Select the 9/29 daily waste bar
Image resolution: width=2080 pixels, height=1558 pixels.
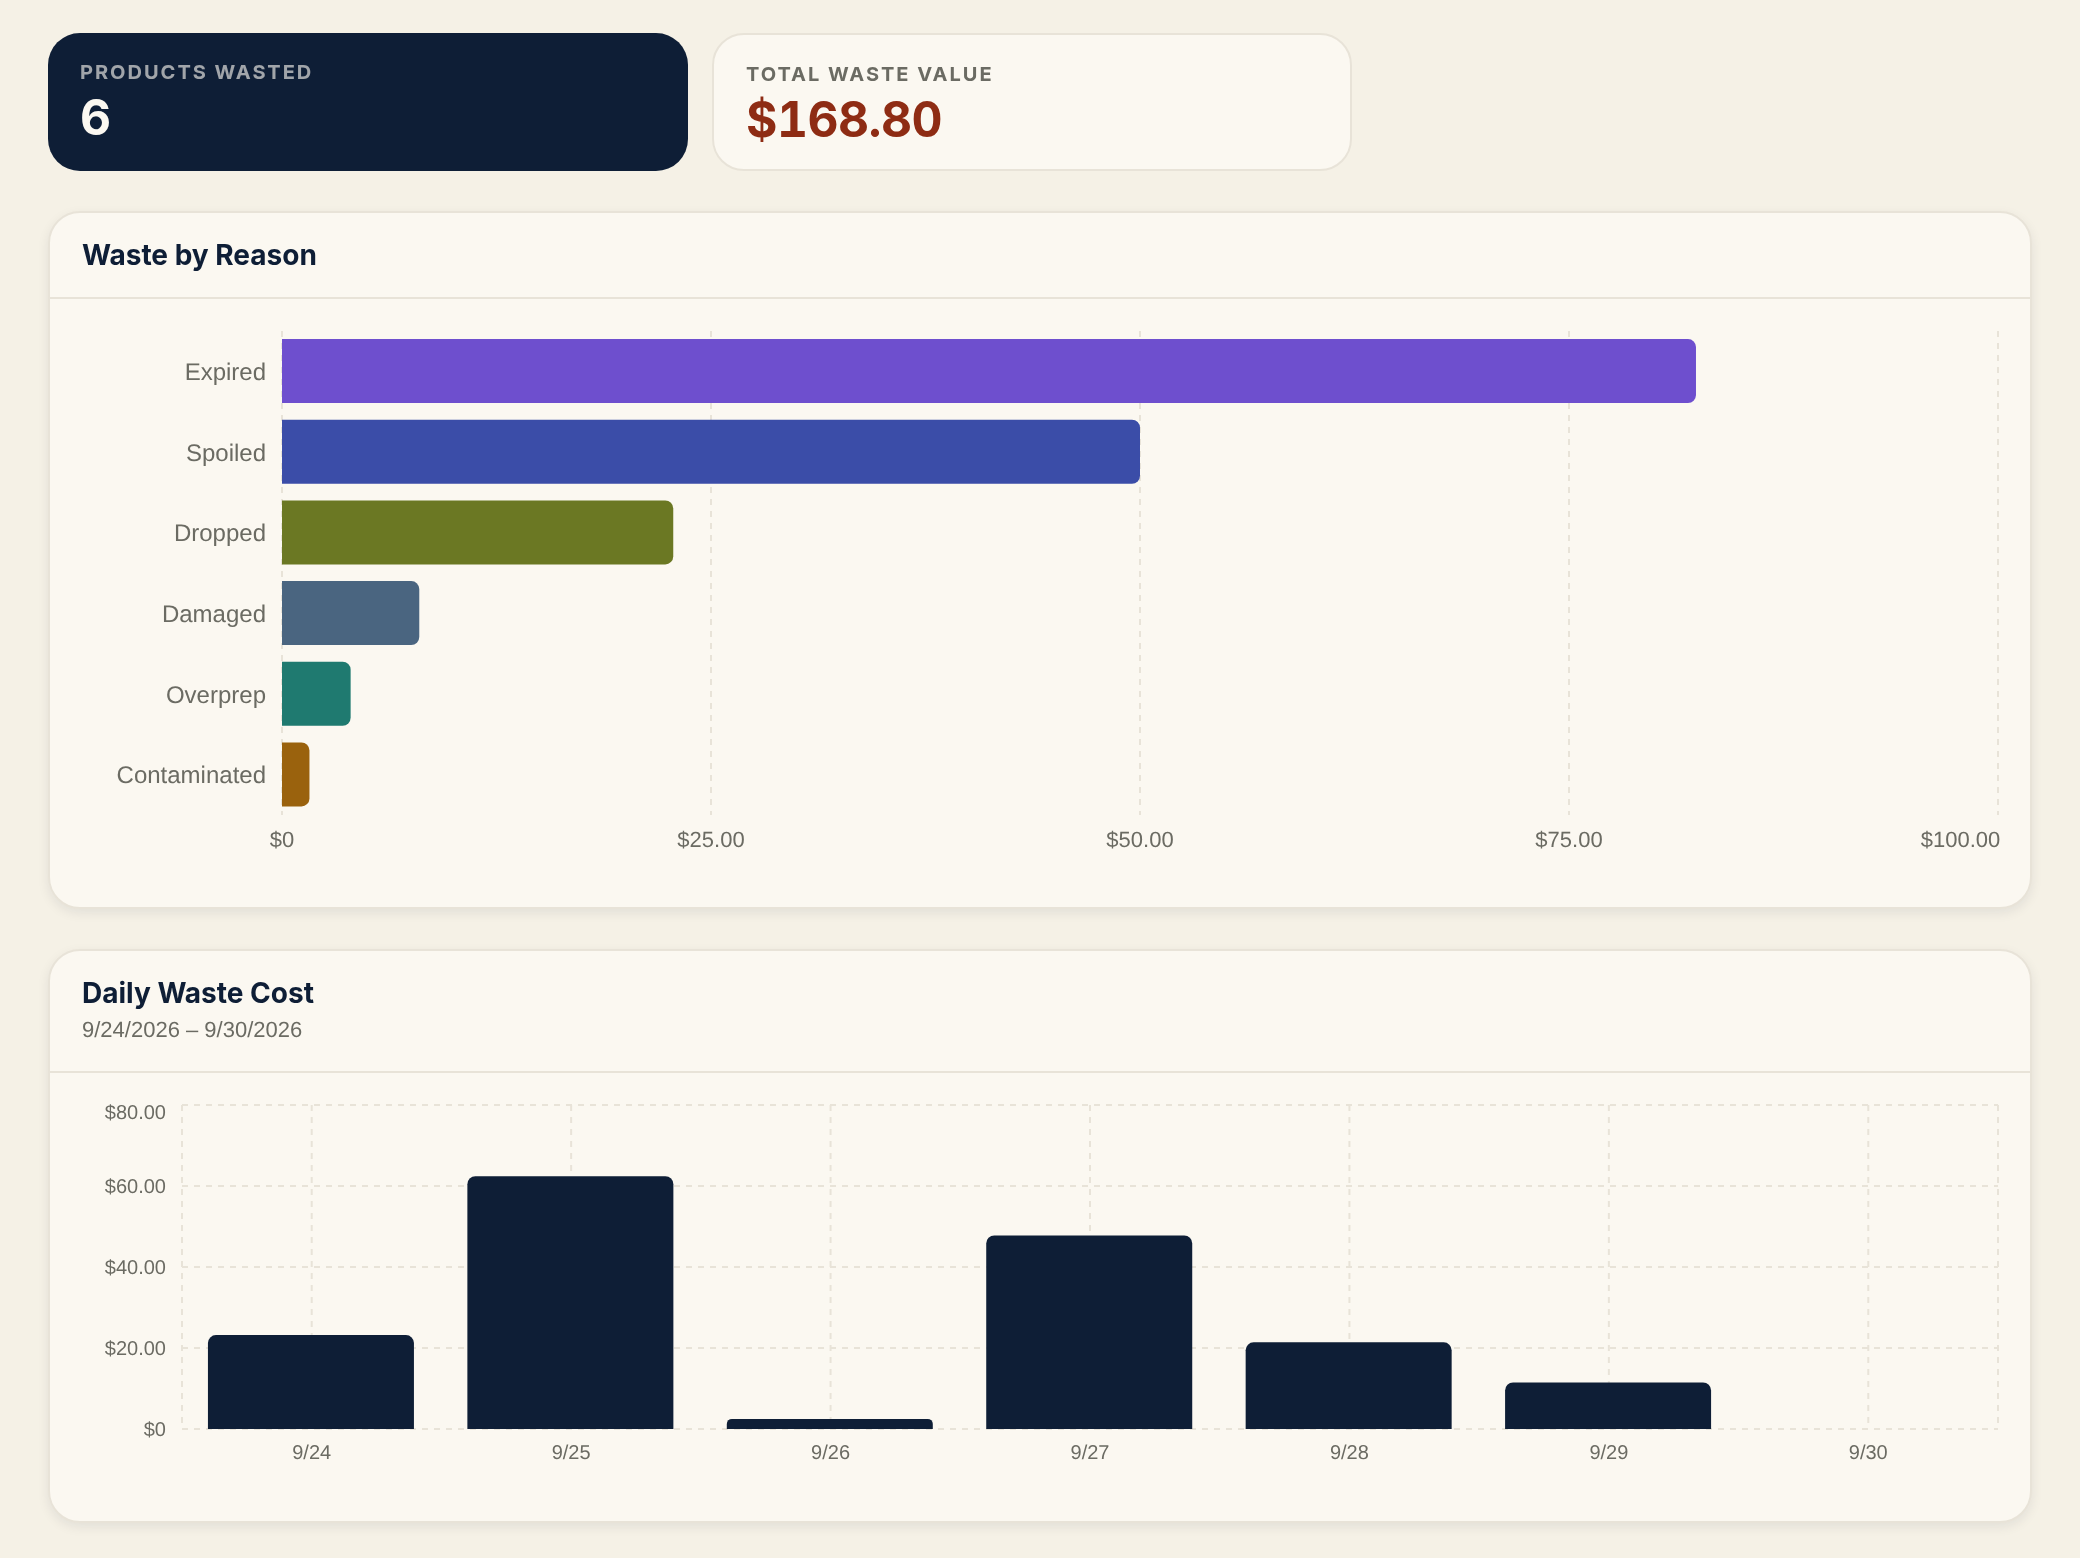(x=1608, y=1405)
